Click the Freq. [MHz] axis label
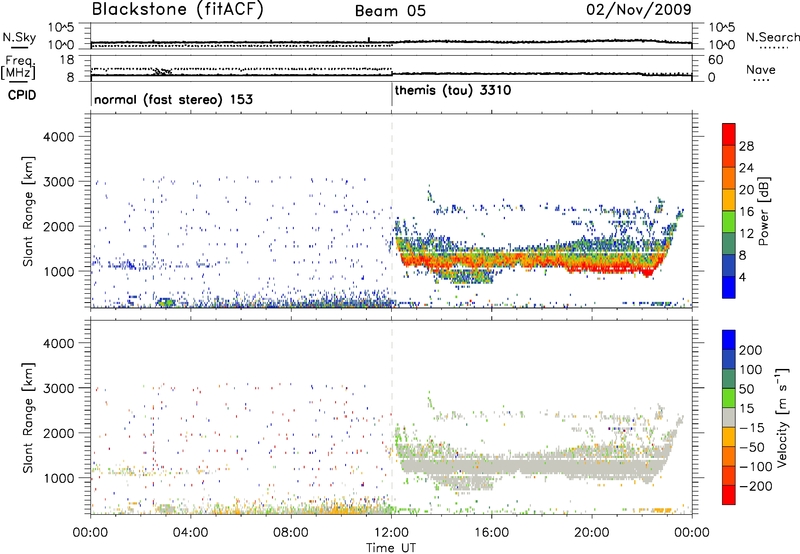This screenshot has width=800, height=554. click(x=18, y=67)
